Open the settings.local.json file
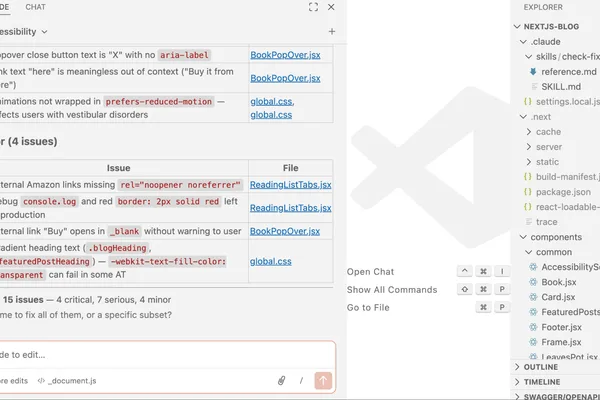 (x=568, y=101)
